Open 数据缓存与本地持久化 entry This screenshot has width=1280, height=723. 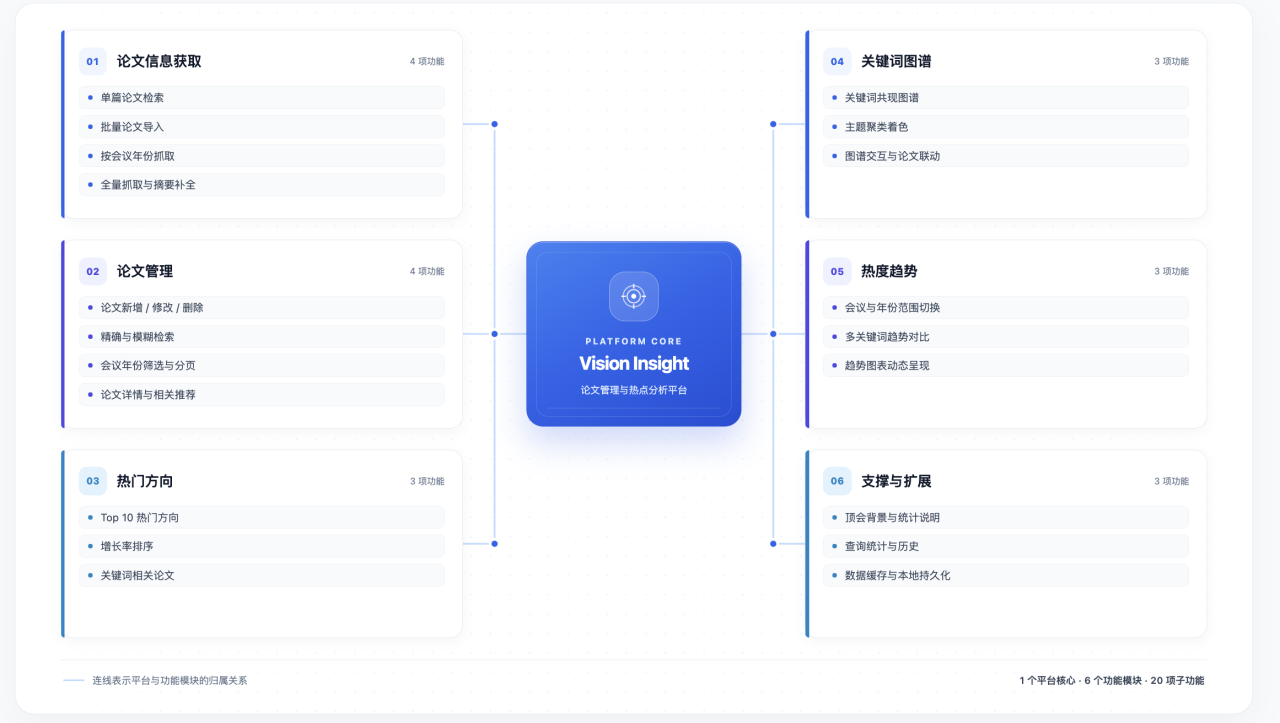click(1006, 576)
